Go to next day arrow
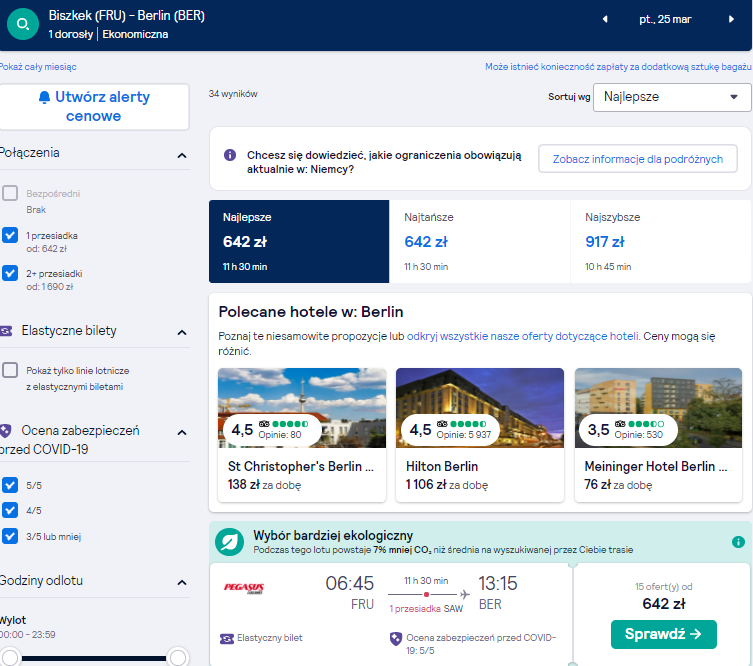The width and height of the screenshot is (753, 666). (x=731, y=19)
